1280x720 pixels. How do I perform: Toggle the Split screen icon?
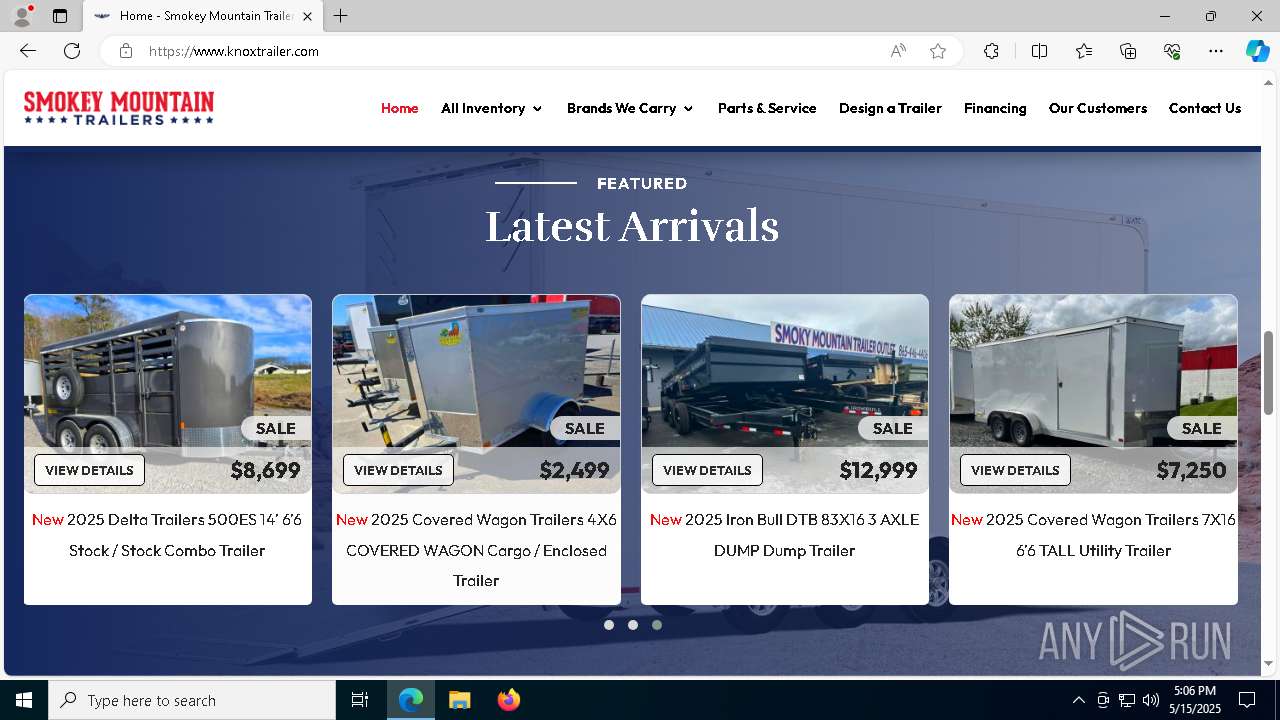[x=1039, y=51]
